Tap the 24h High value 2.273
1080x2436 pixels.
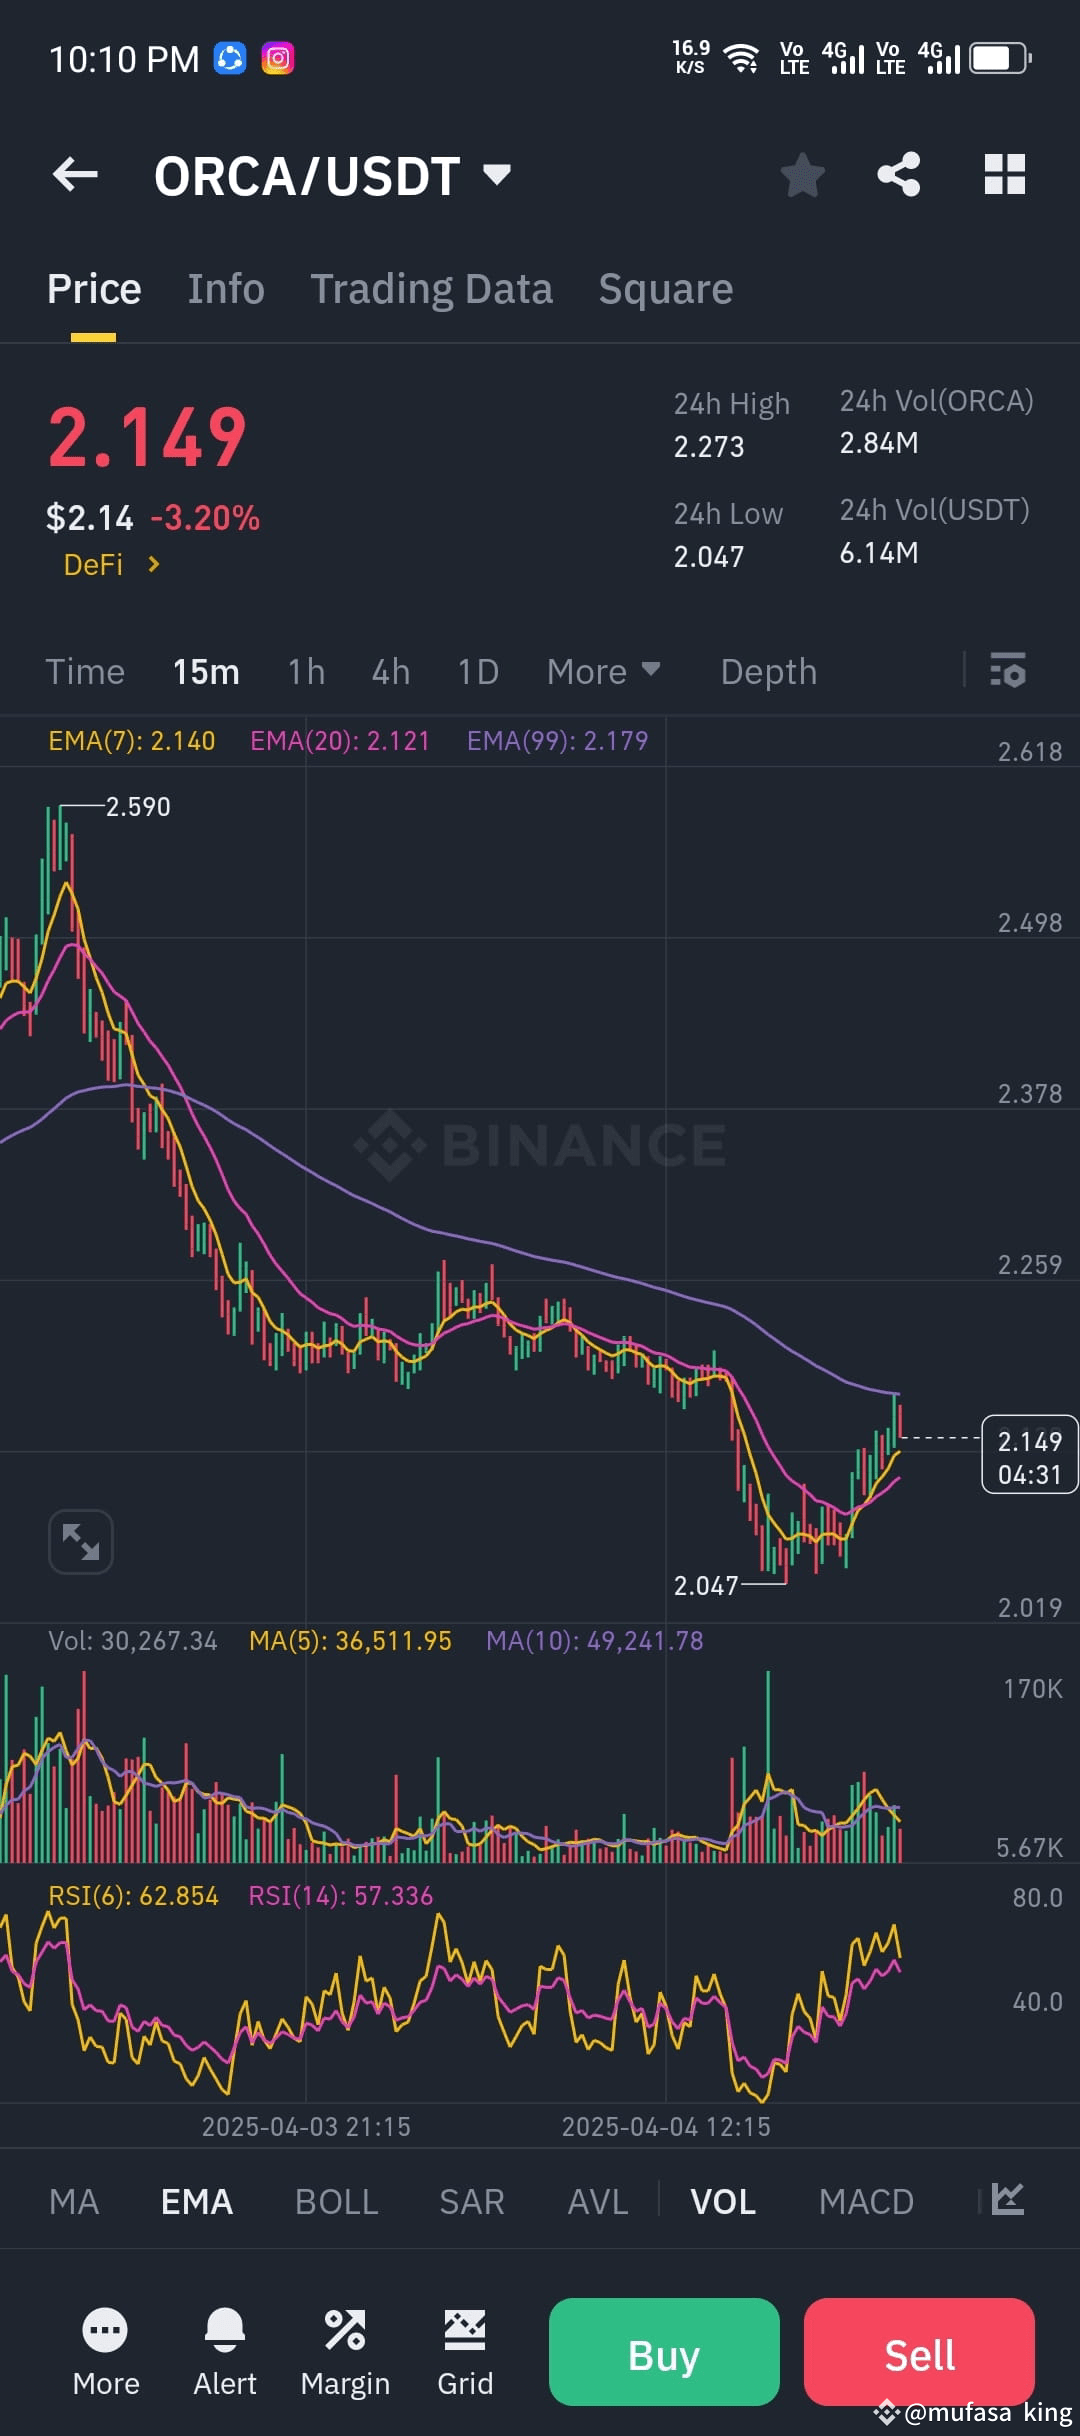coord(709,446)
